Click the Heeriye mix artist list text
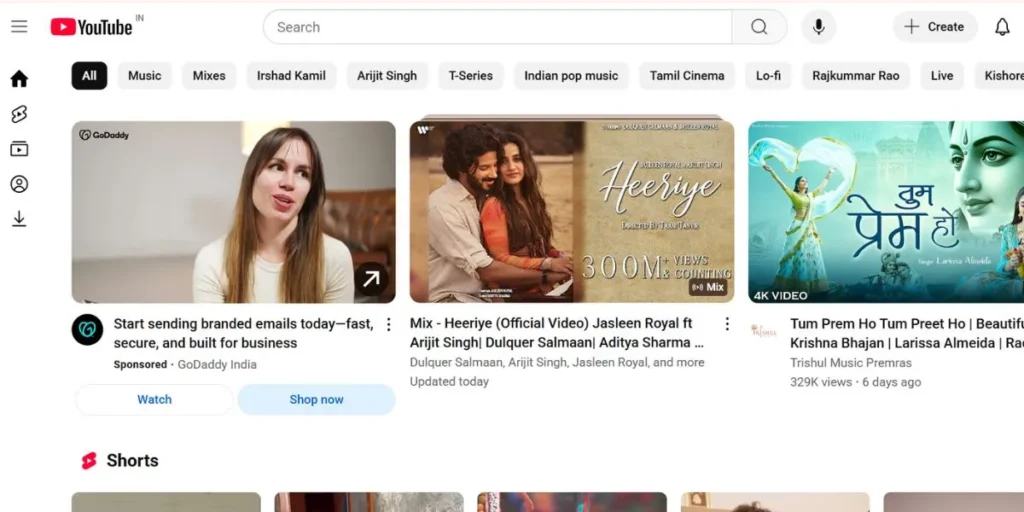This screenshot has width=1024, height=512. [x=557, y=362]
